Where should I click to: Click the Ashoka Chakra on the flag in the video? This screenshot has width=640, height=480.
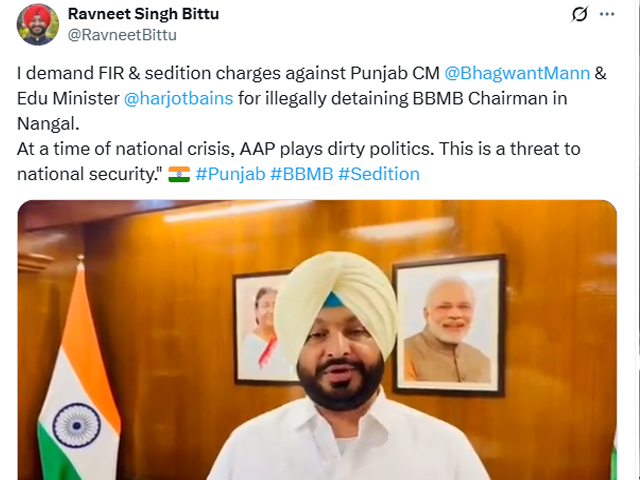click(x=77, y=425)
